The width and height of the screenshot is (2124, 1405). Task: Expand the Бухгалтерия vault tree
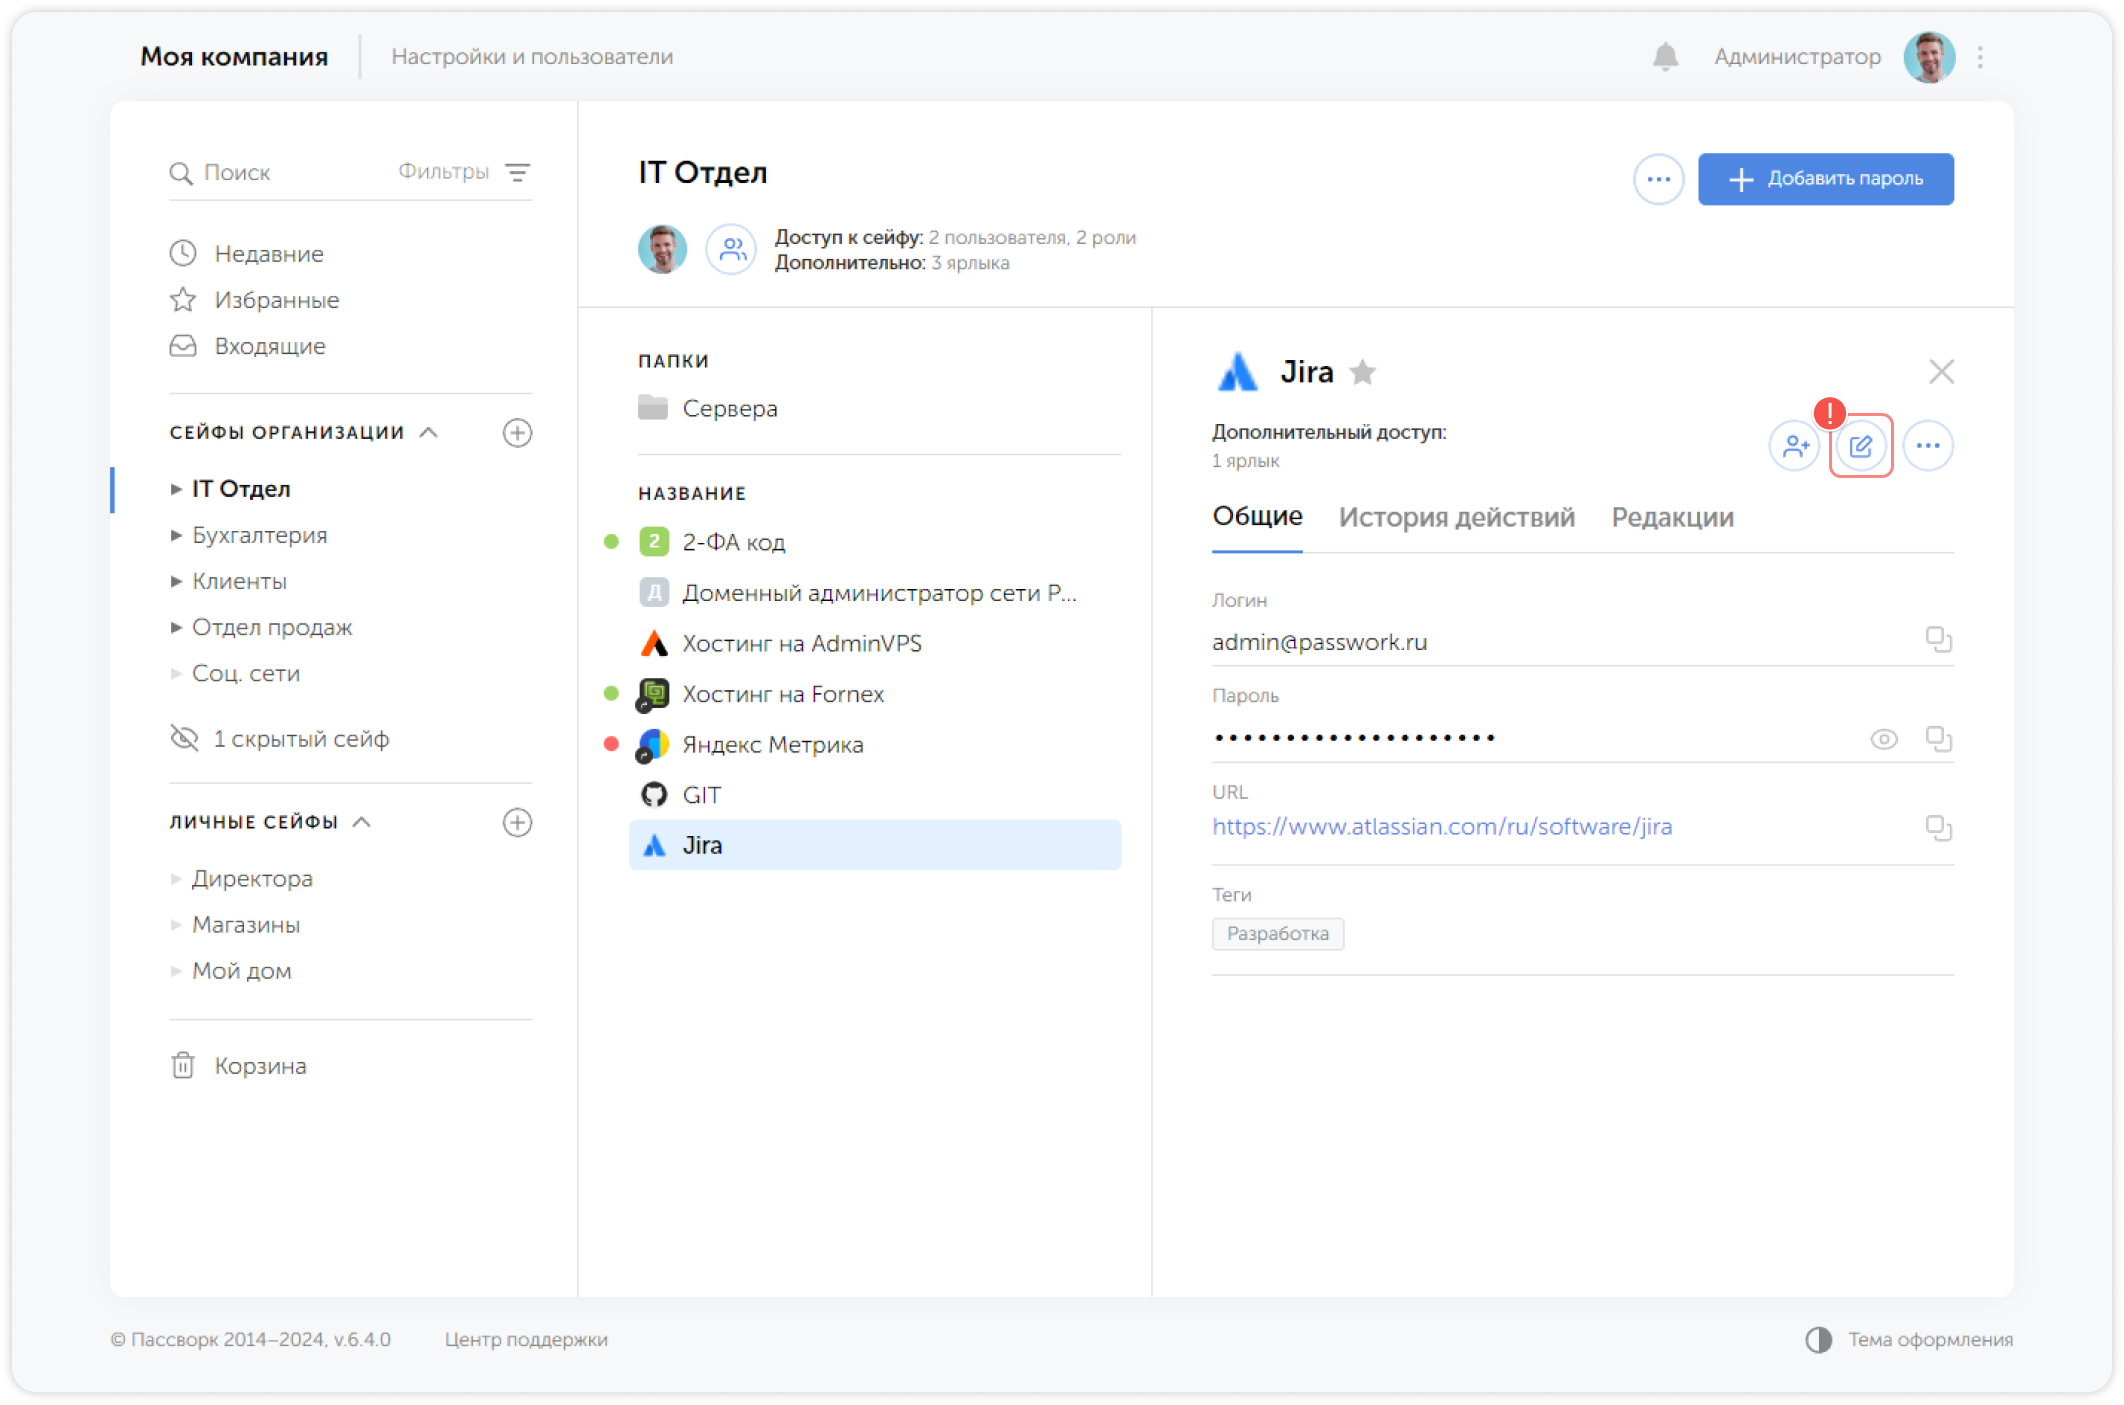pyautogui.click(x=176, y=536)
